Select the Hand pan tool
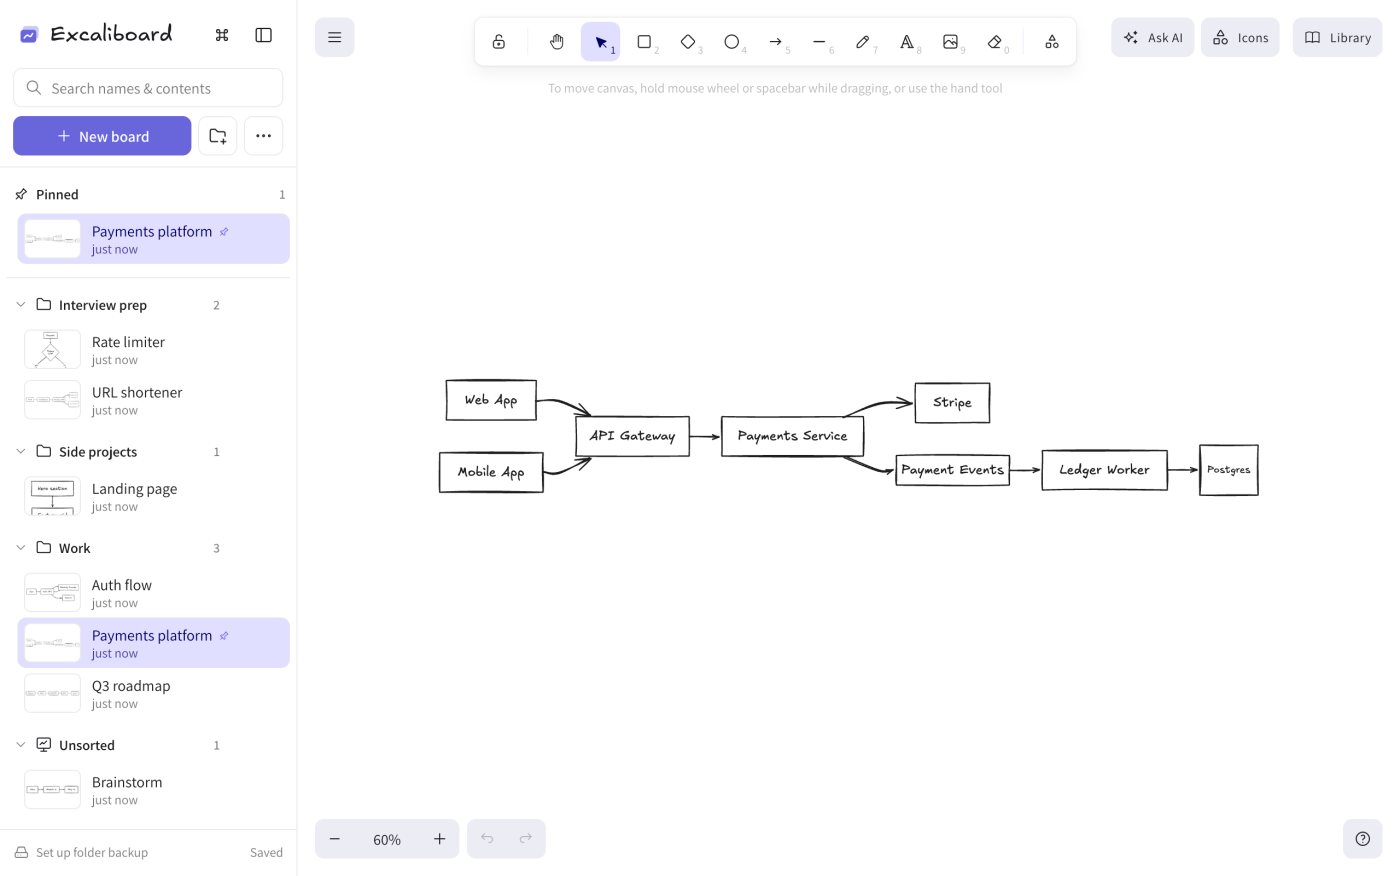This screenshot has height=876, width=1400. pos(557,42)
